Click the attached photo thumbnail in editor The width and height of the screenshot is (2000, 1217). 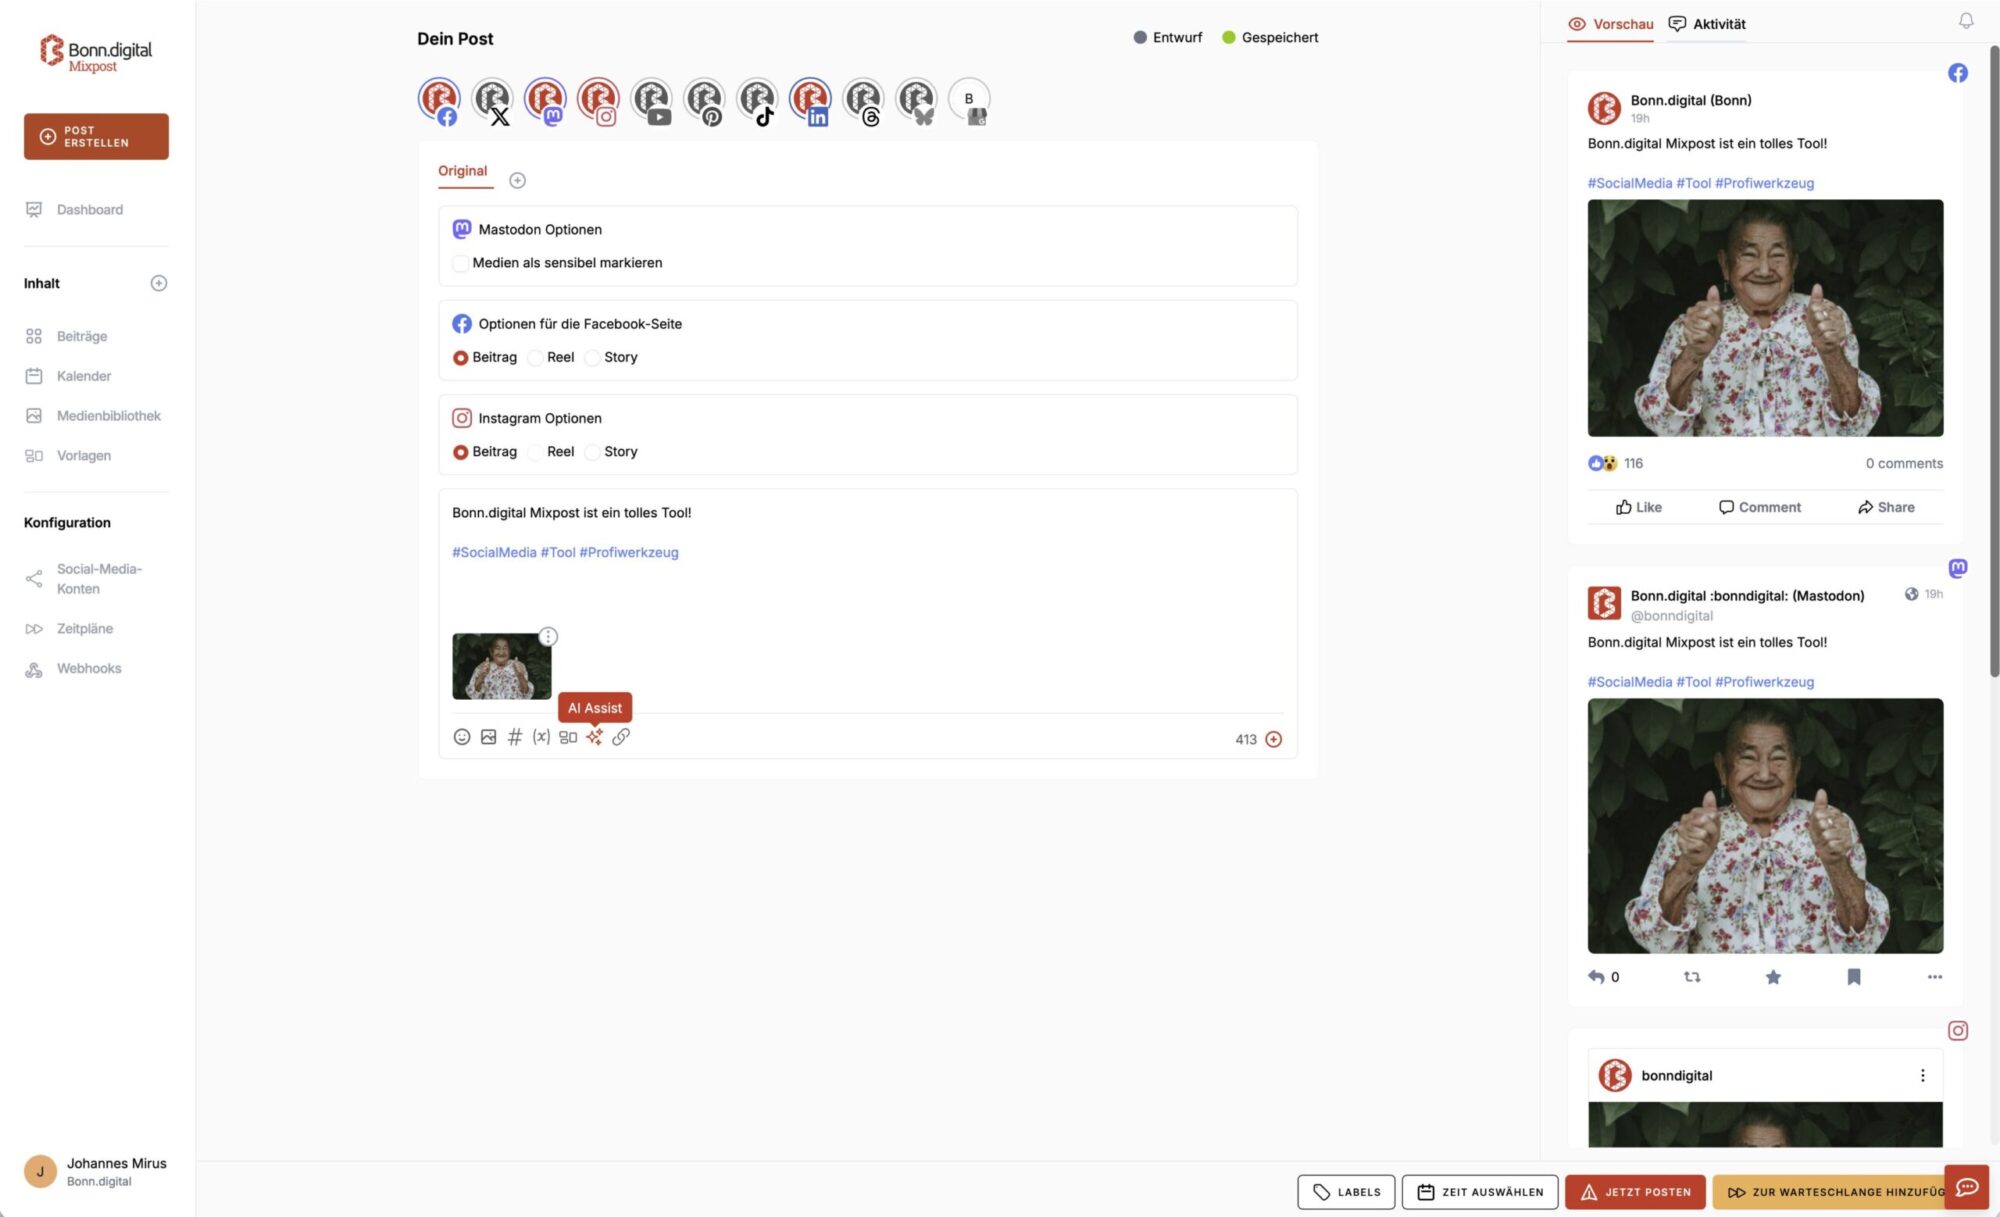(x=501, y=667)
